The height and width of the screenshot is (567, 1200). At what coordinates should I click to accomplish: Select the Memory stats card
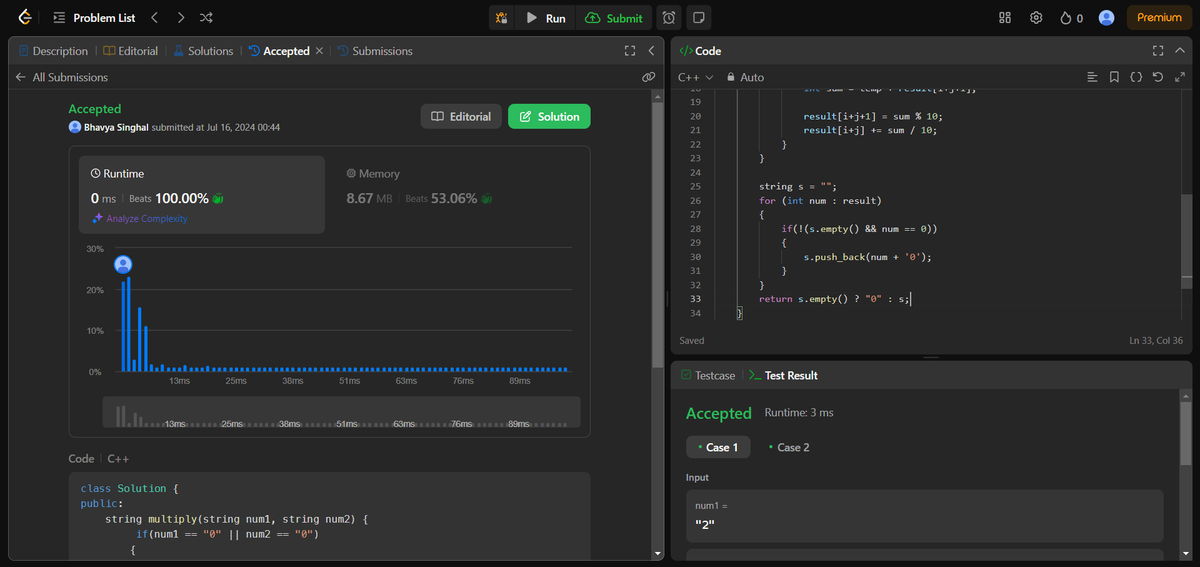point(457,194)
